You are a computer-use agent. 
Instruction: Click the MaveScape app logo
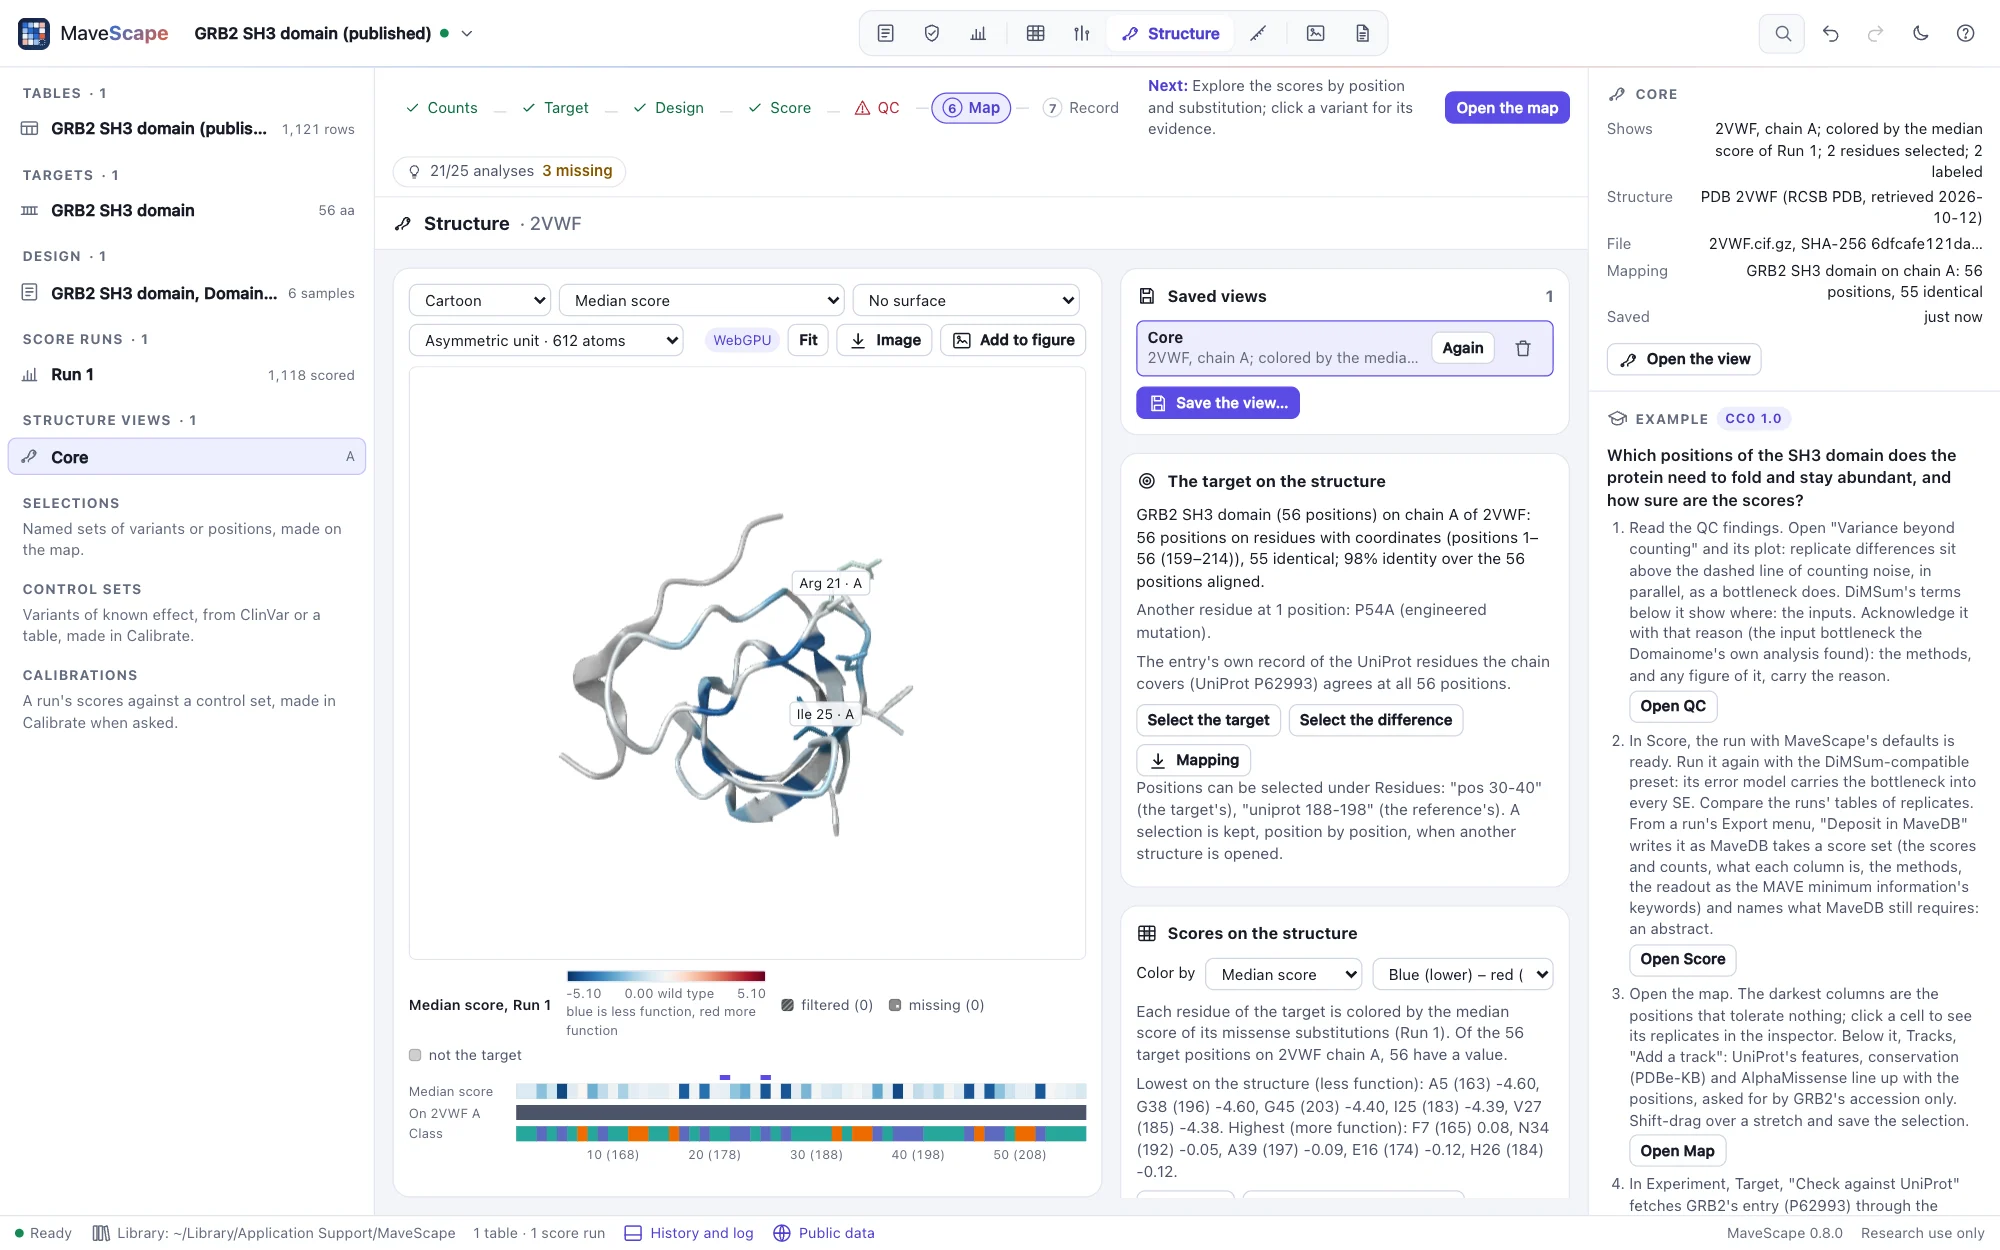coord(34,33)
